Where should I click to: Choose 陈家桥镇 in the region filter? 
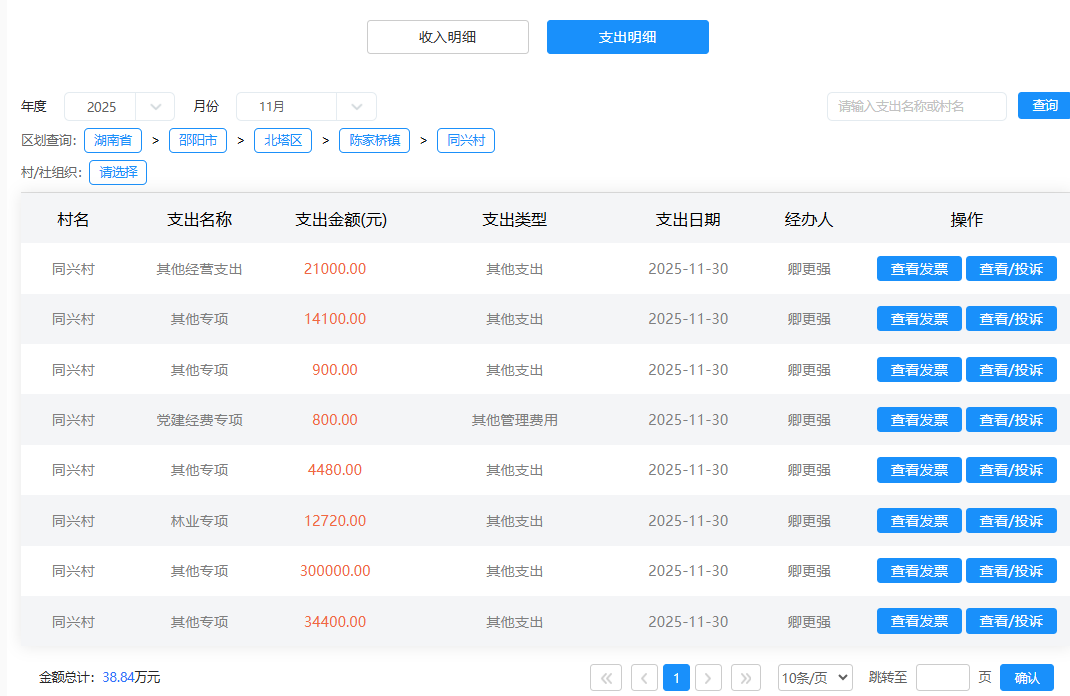tap(374, 141)
